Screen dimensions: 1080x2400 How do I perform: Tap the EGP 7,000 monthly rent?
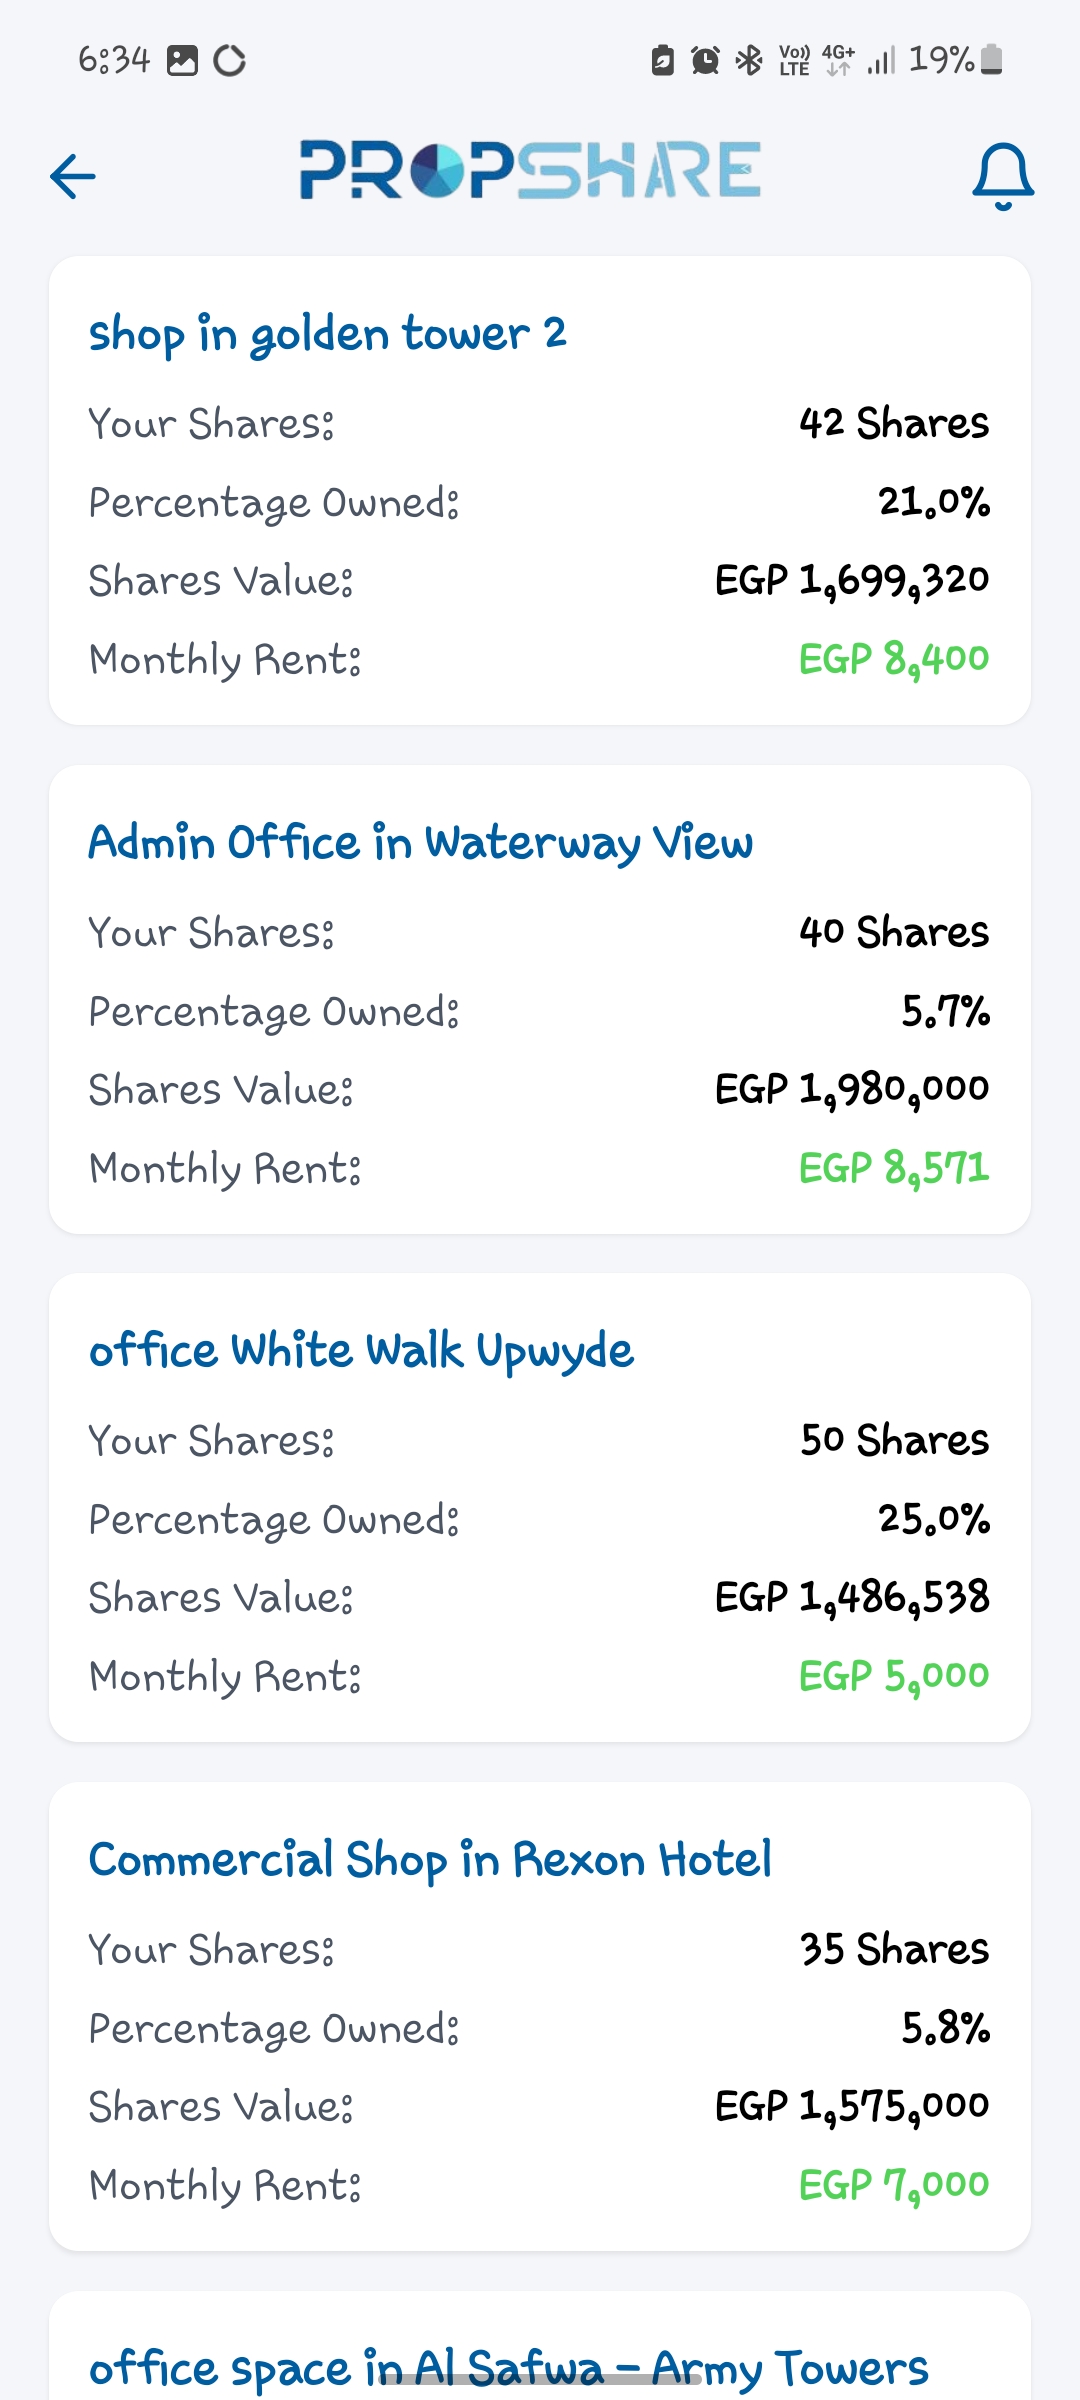(x=893, y=2185)
